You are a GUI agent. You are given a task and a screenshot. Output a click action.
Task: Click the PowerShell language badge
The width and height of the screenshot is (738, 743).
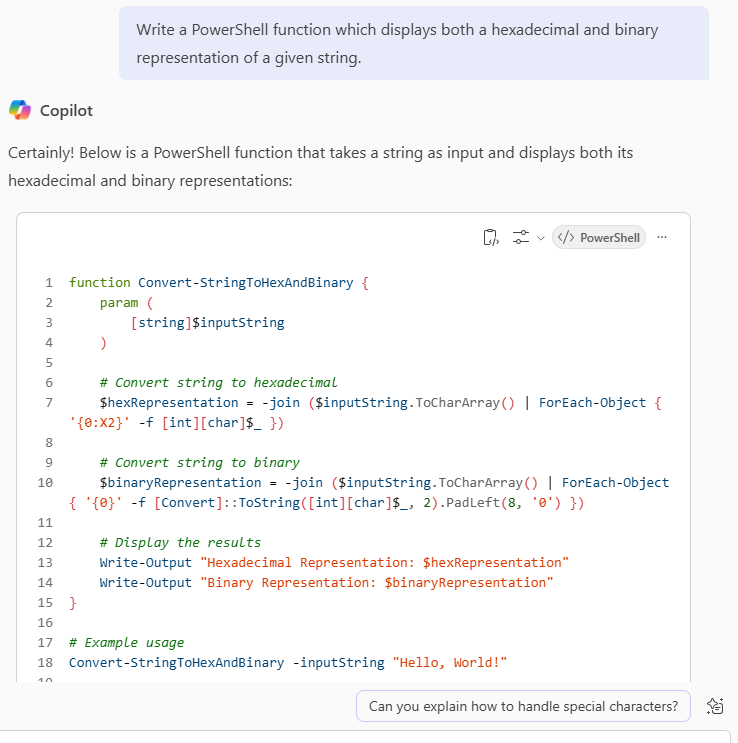[x=598, y=237]
